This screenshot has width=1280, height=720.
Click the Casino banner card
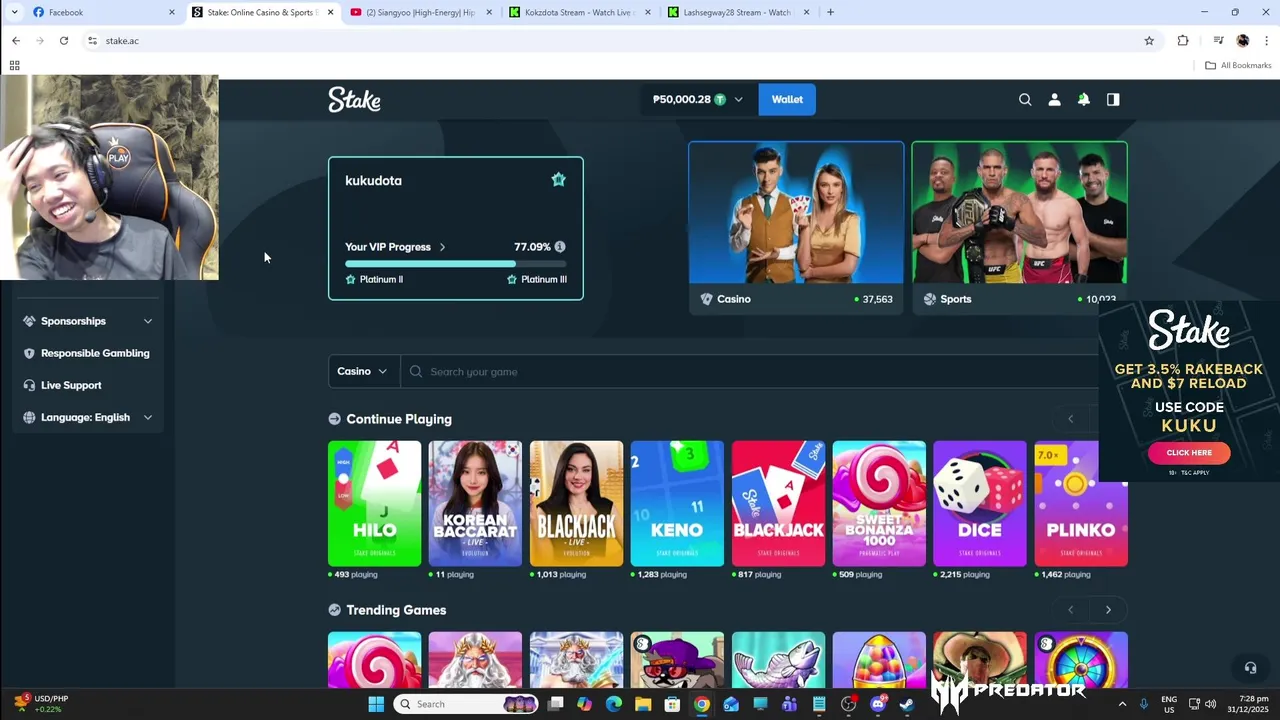(796, 227)
